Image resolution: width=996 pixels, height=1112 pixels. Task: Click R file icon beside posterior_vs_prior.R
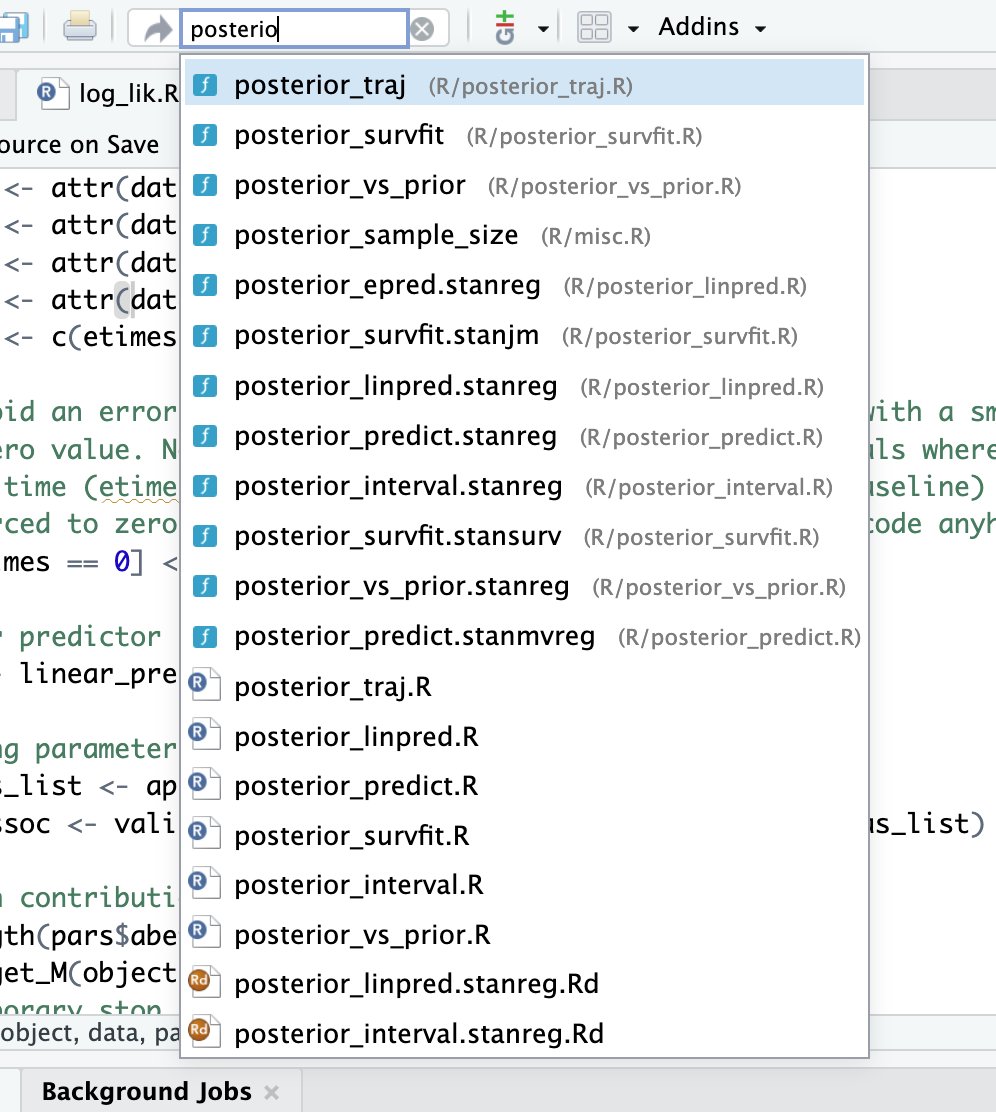coord(204,933)
